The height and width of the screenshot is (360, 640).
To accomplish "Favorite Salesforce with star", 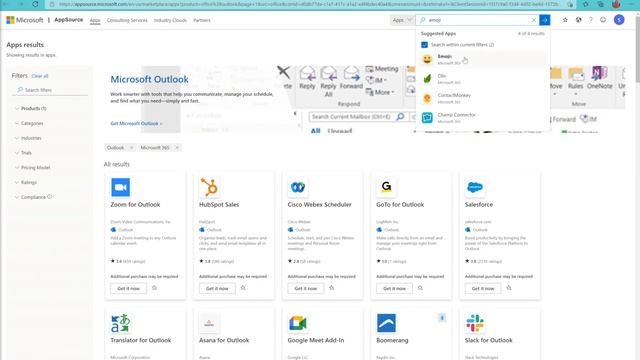I will (509, 288).
